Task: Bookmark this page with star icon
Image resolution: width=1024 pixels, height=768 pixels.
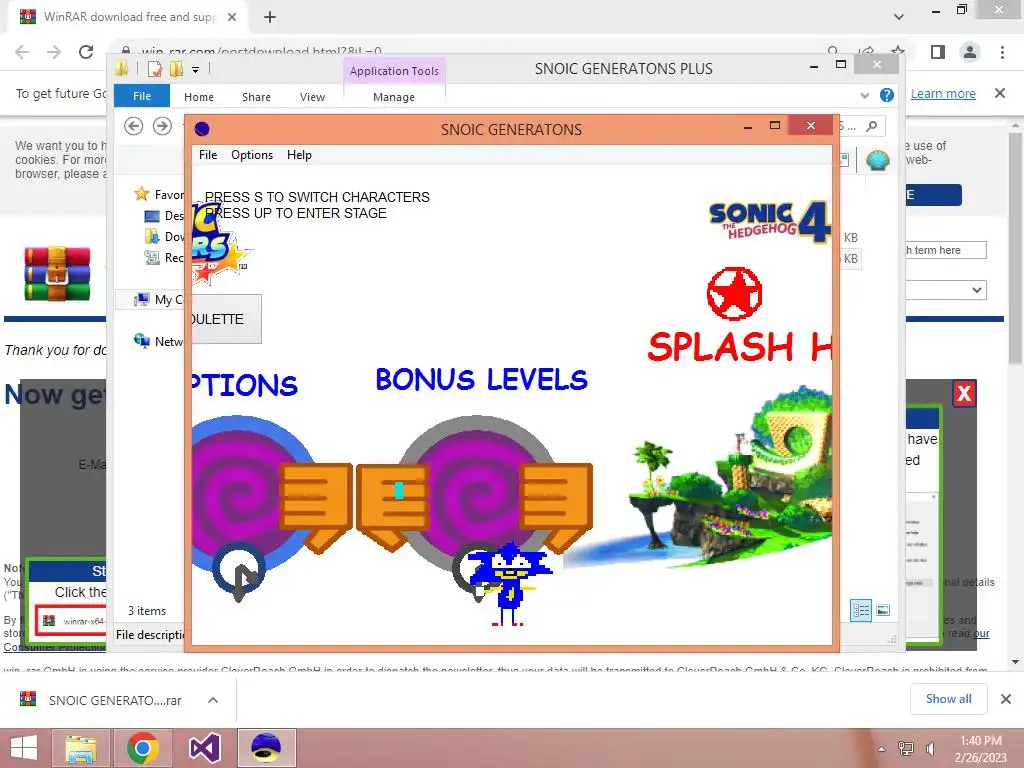Action: [x=898, y=52]
